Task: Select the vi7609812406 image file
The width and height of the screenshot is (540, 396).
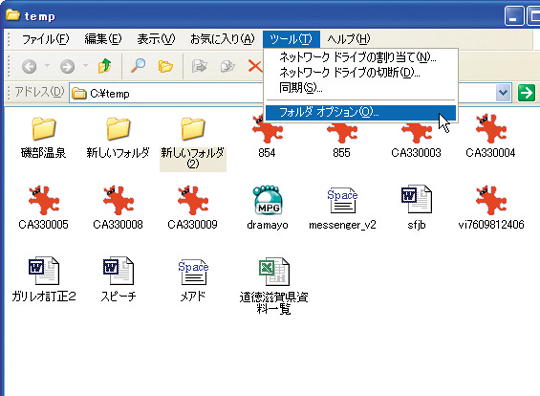Action: click(491, 208)
